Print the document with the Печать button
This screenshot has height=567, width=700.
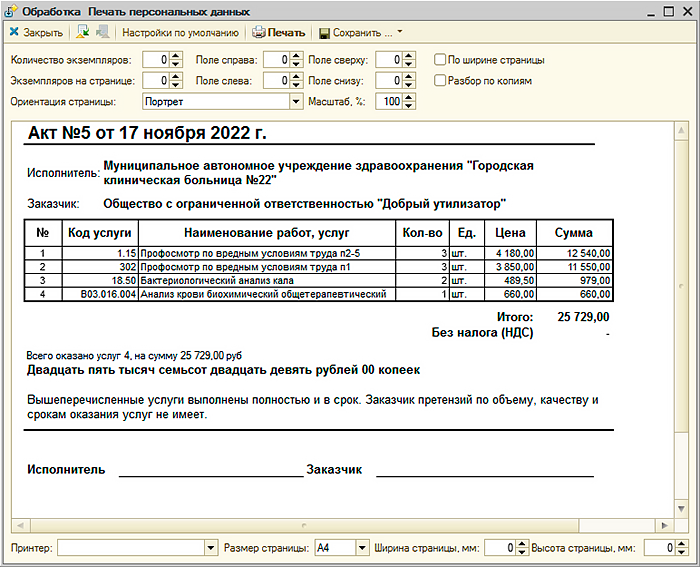pyautogui.click(x=279, y=33)
